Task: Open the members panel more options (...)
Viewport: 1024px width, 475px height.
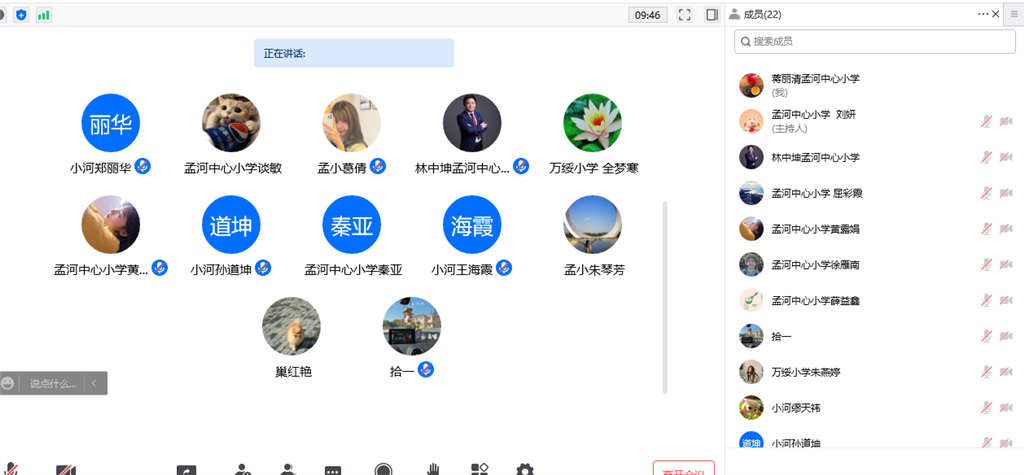Action: pos(983,14)
